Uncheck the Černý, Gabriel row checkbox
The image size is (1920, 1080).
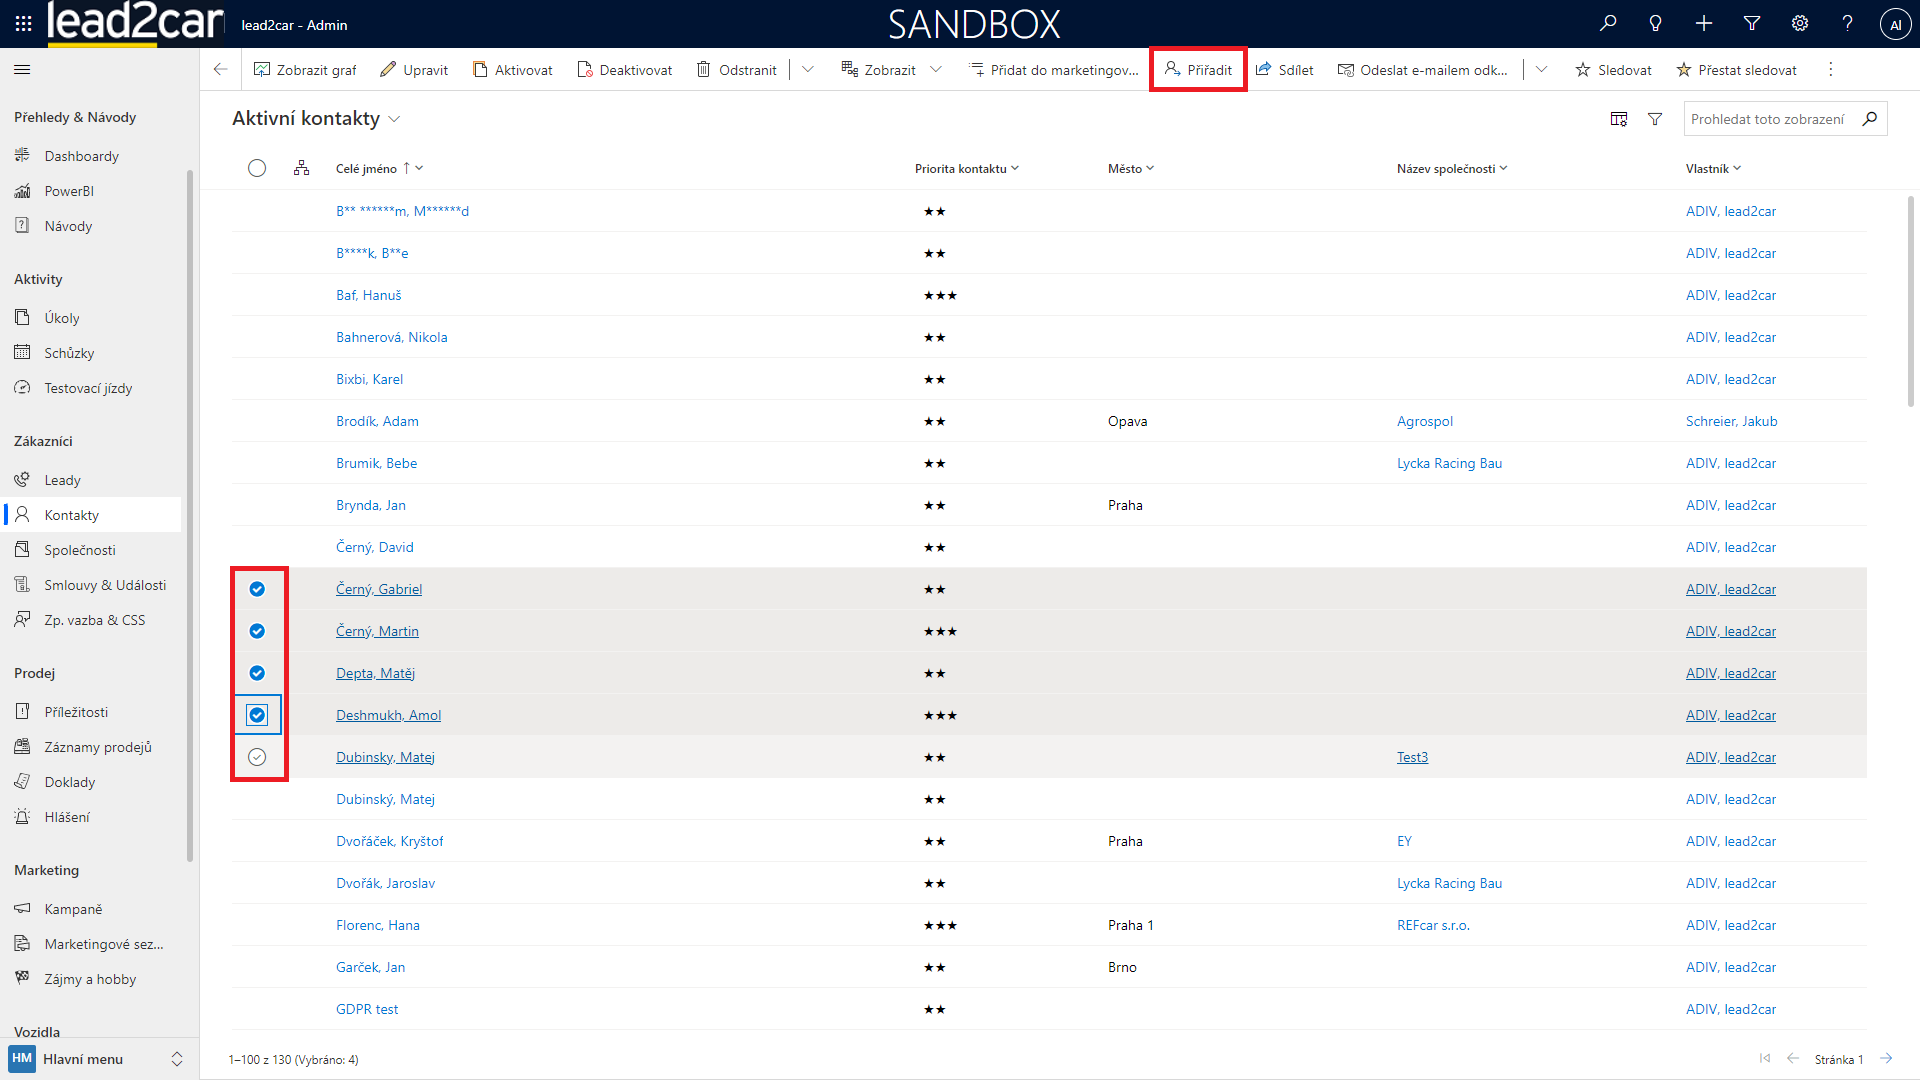click(x=257, y=589)
